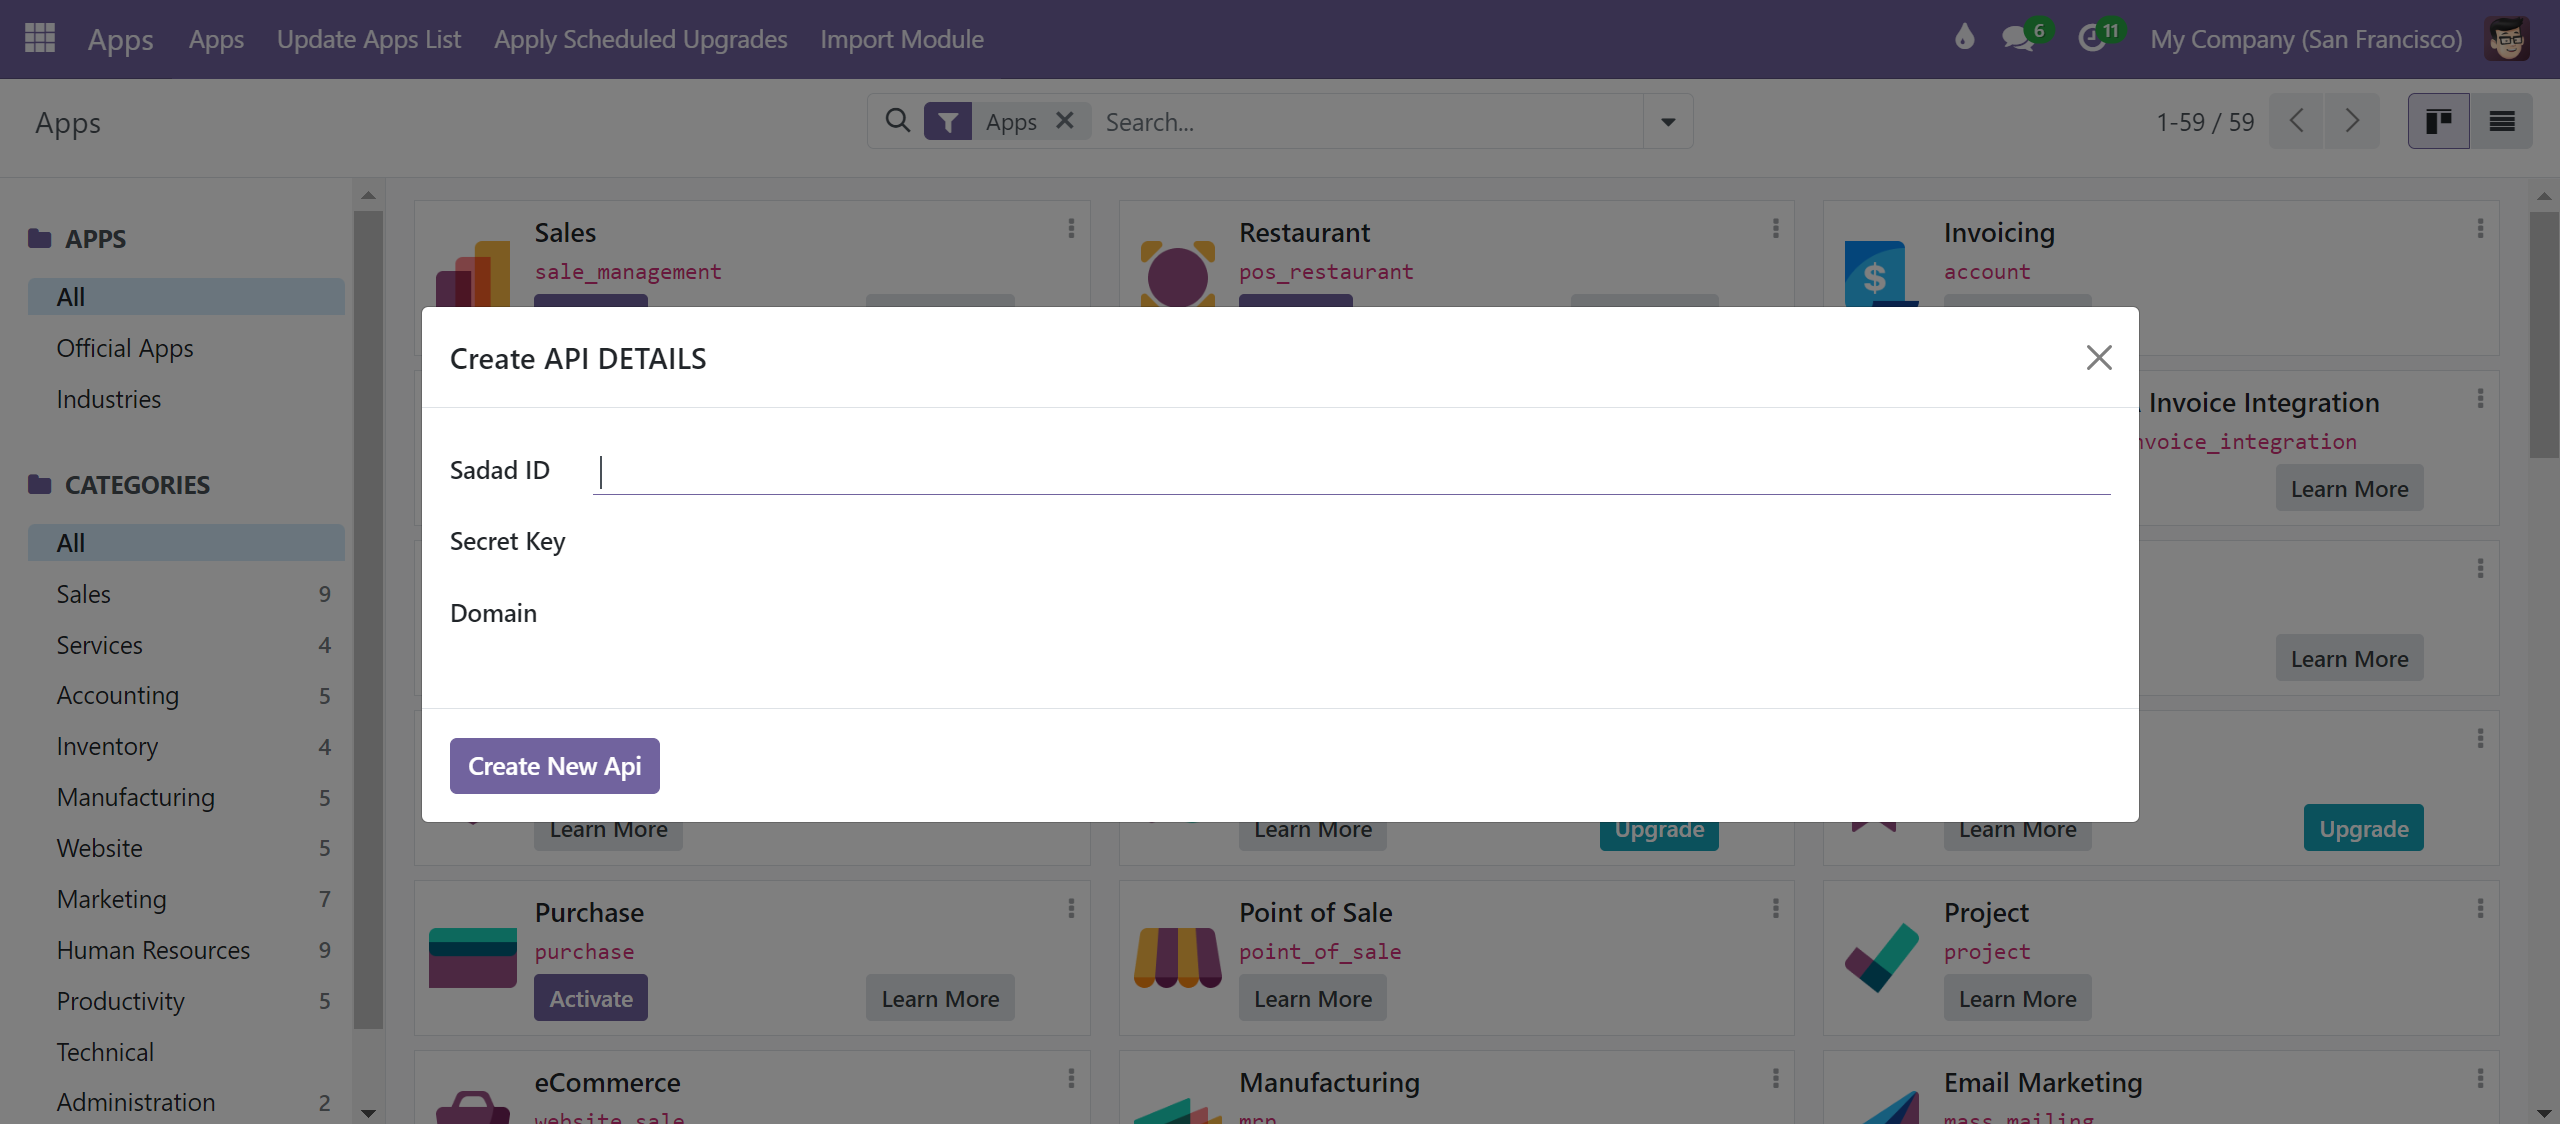
Task: Open the Purchase card kebab menu
Action: coord(1071,908)
